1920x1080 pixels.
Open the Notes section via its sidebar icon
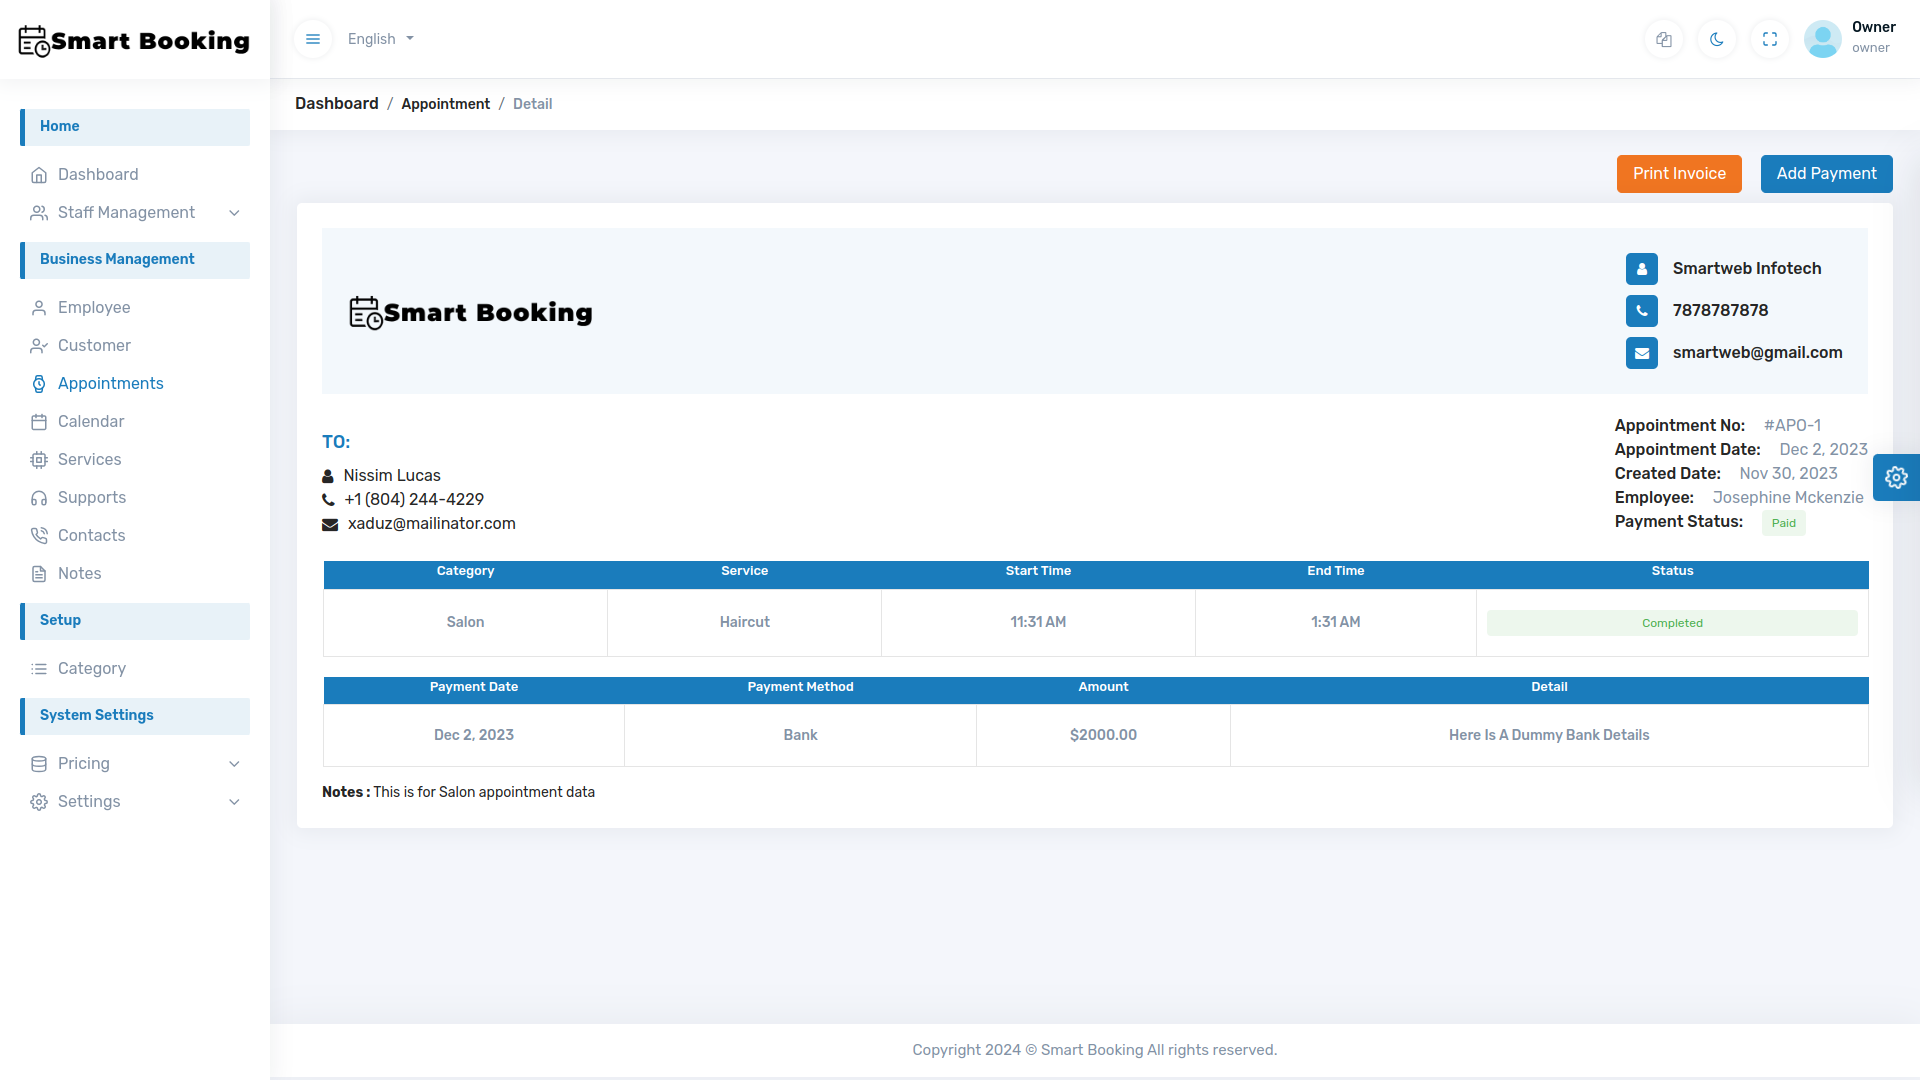pos(39,573)
